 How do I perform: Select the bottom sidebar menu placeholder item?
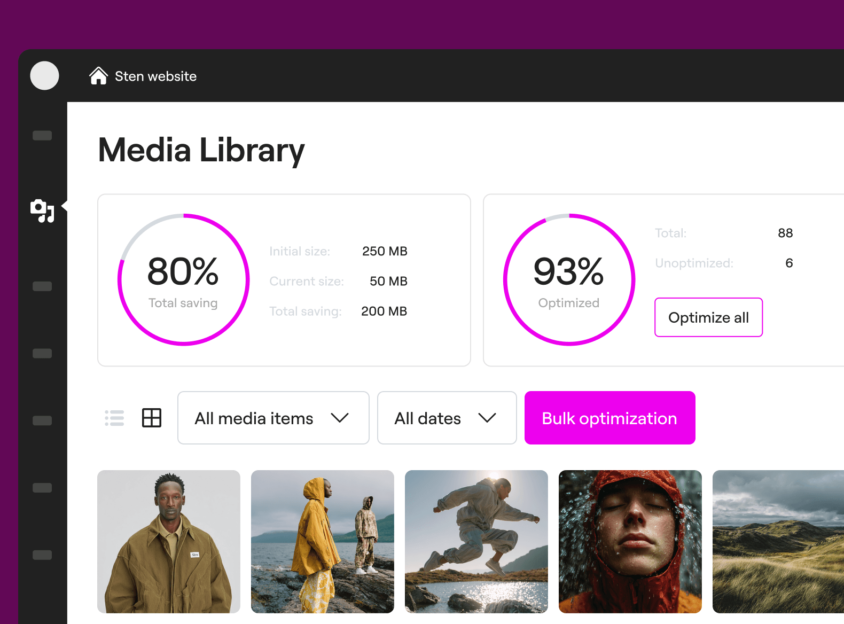pos(42,555)
